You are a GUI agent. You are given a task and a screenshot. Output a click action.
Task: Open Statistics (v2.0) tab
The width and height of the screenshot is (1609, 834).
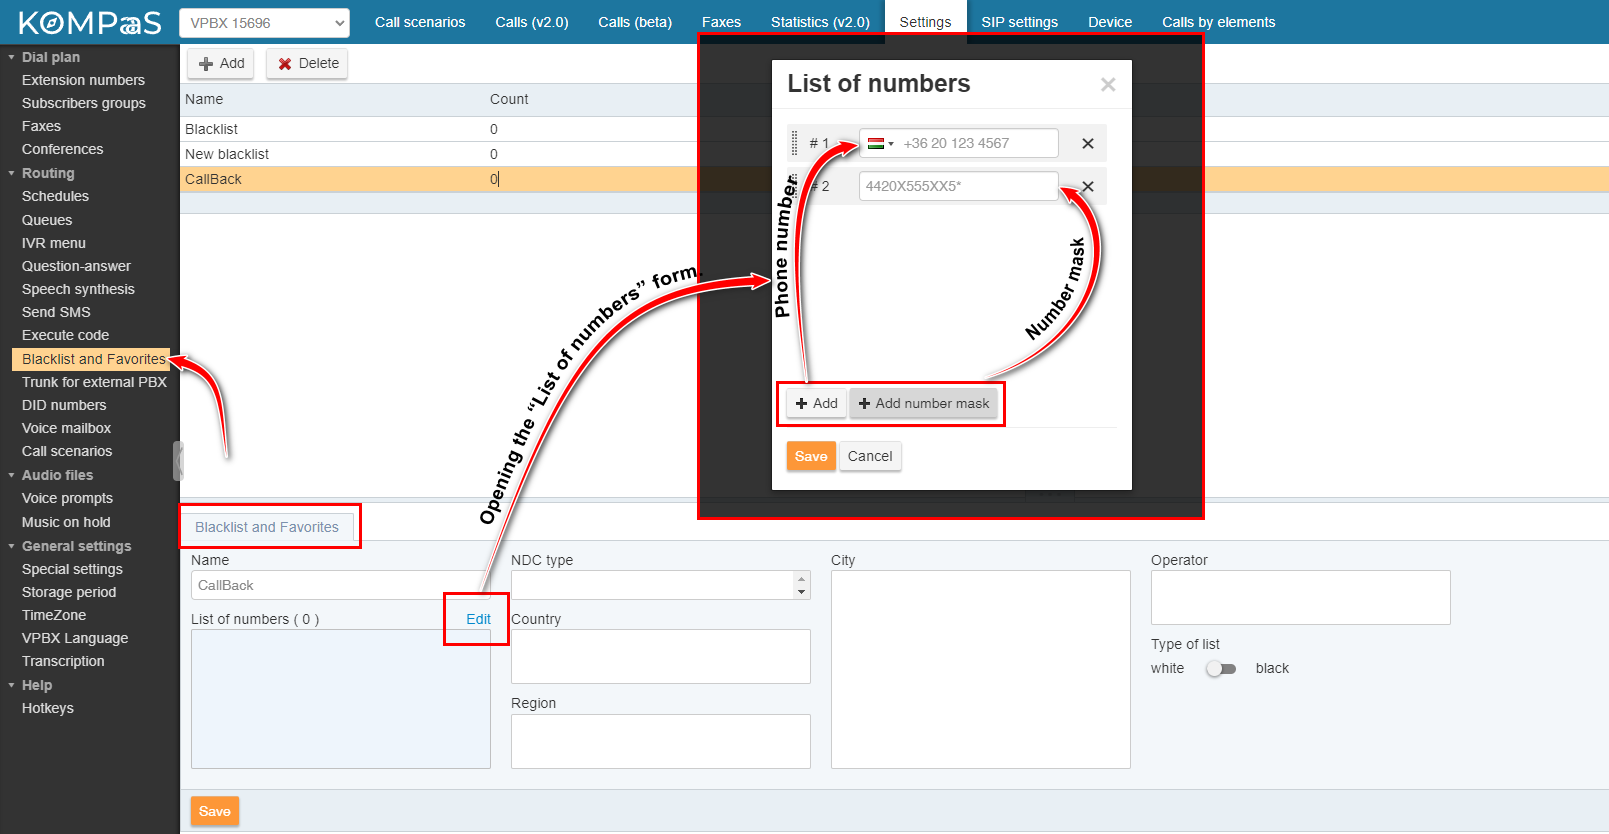click(x=820, y=22)
